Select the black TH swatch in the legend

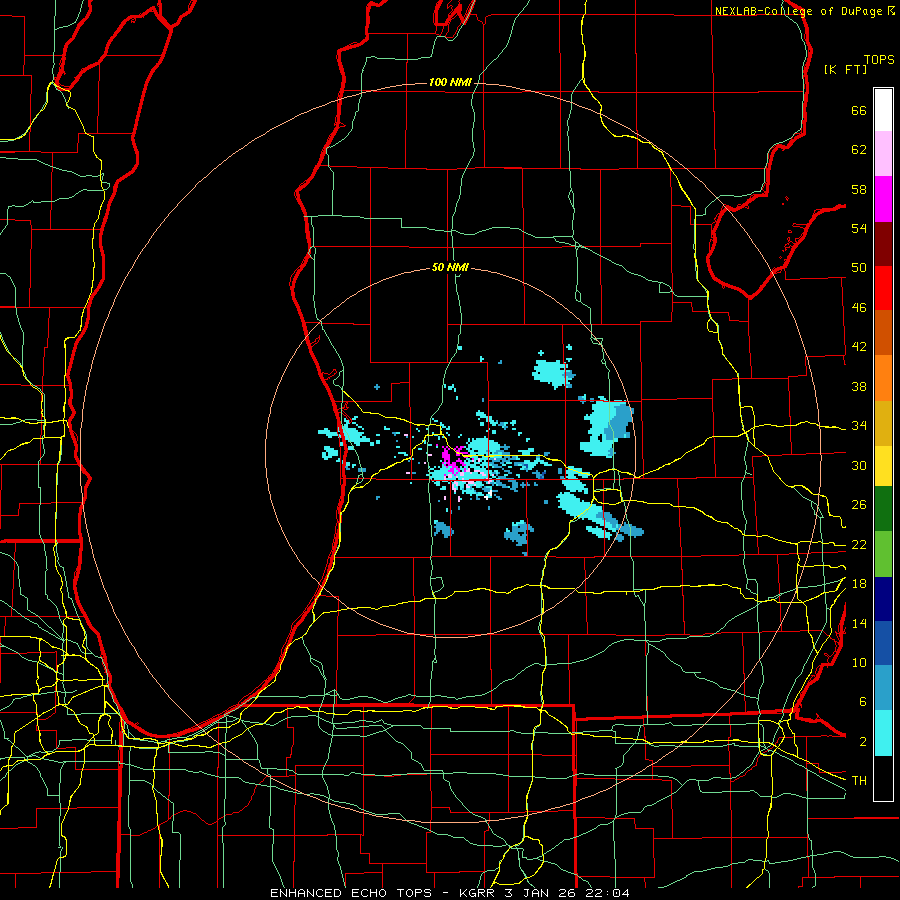pyautogui.click(x=883, y=778)
